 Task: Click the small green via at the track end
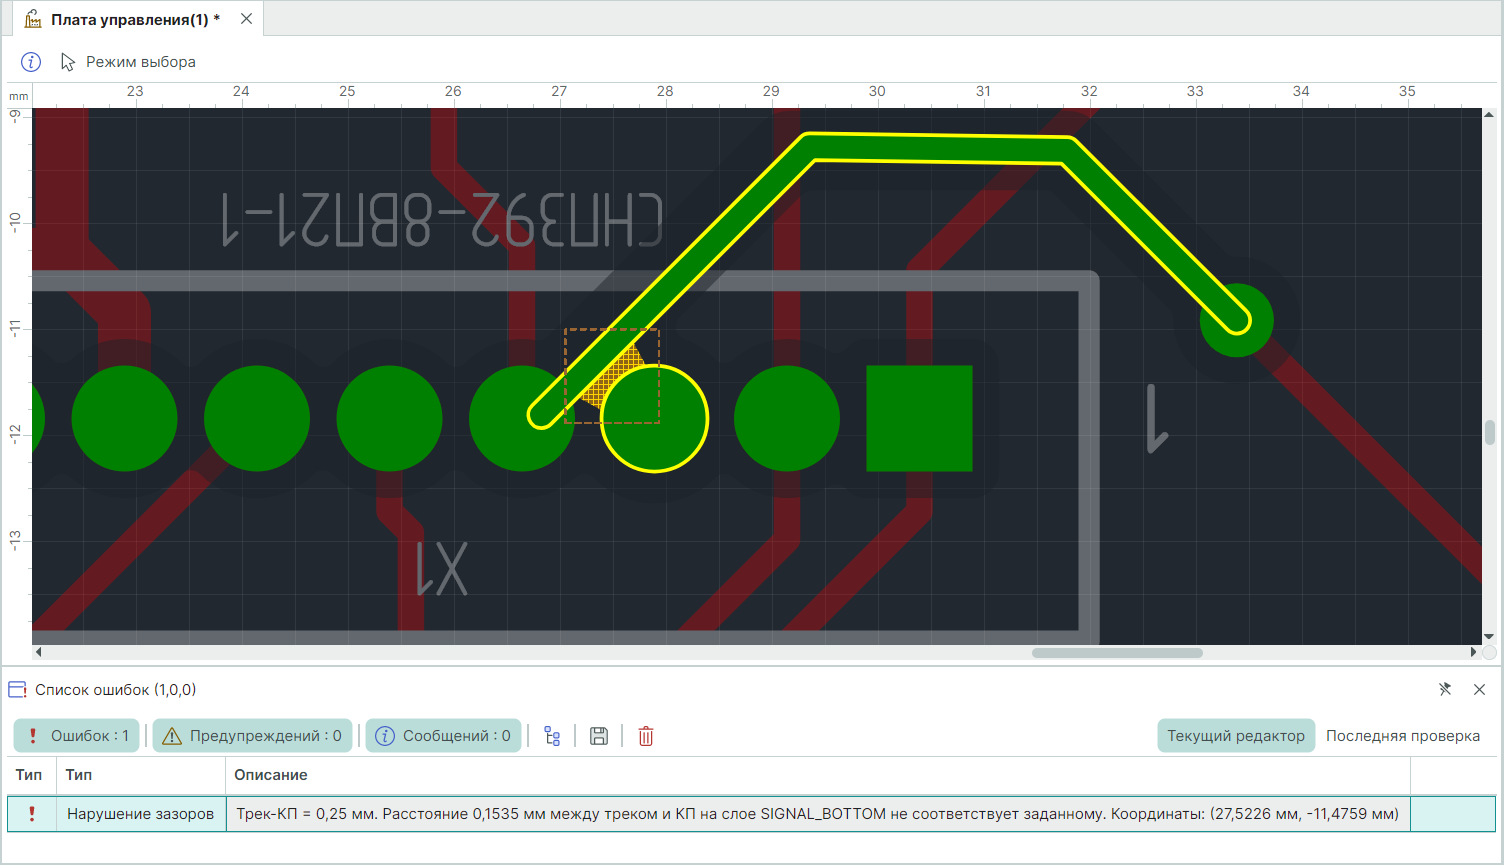coord(1237,321)
